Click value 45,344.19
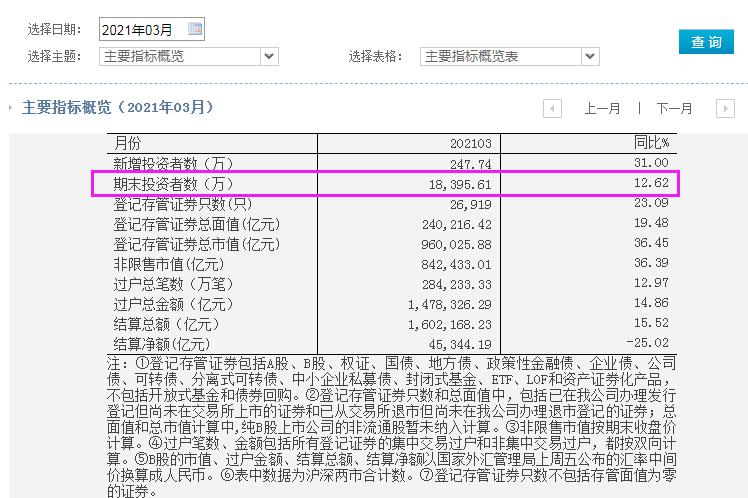 (x=460, y=345)
